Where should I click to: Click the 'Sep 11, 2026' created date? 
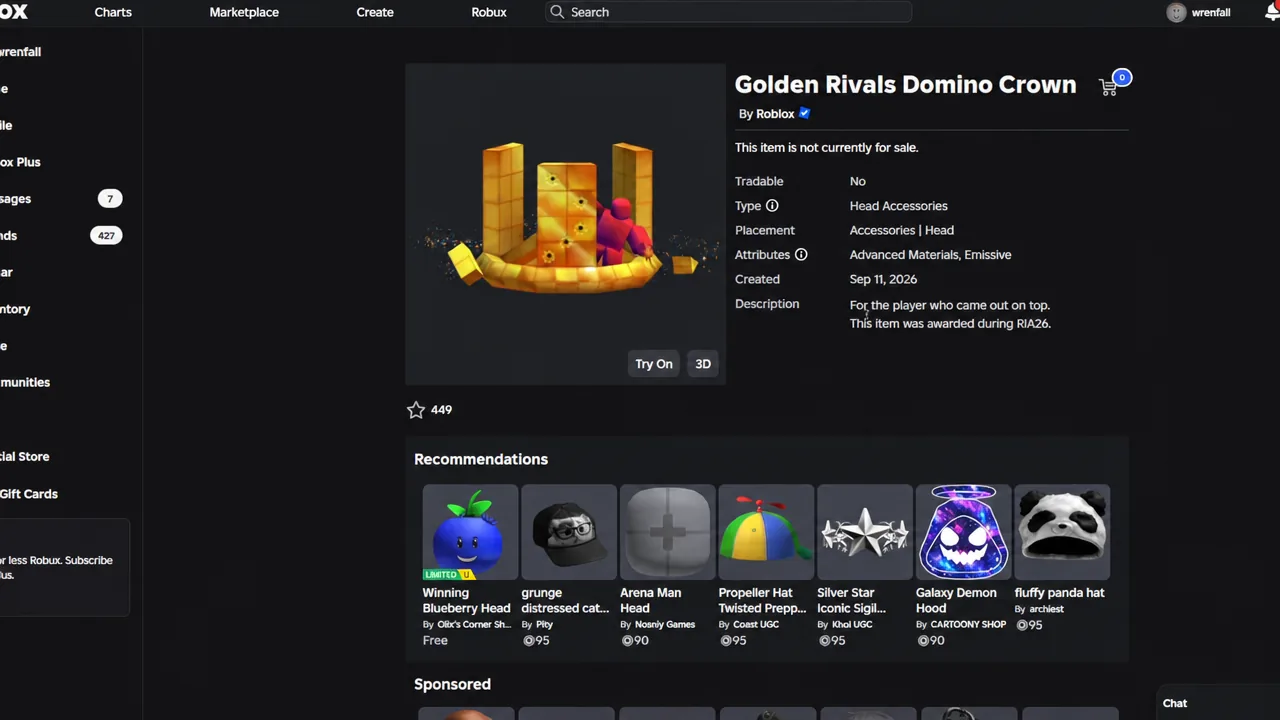pos(883,279)
